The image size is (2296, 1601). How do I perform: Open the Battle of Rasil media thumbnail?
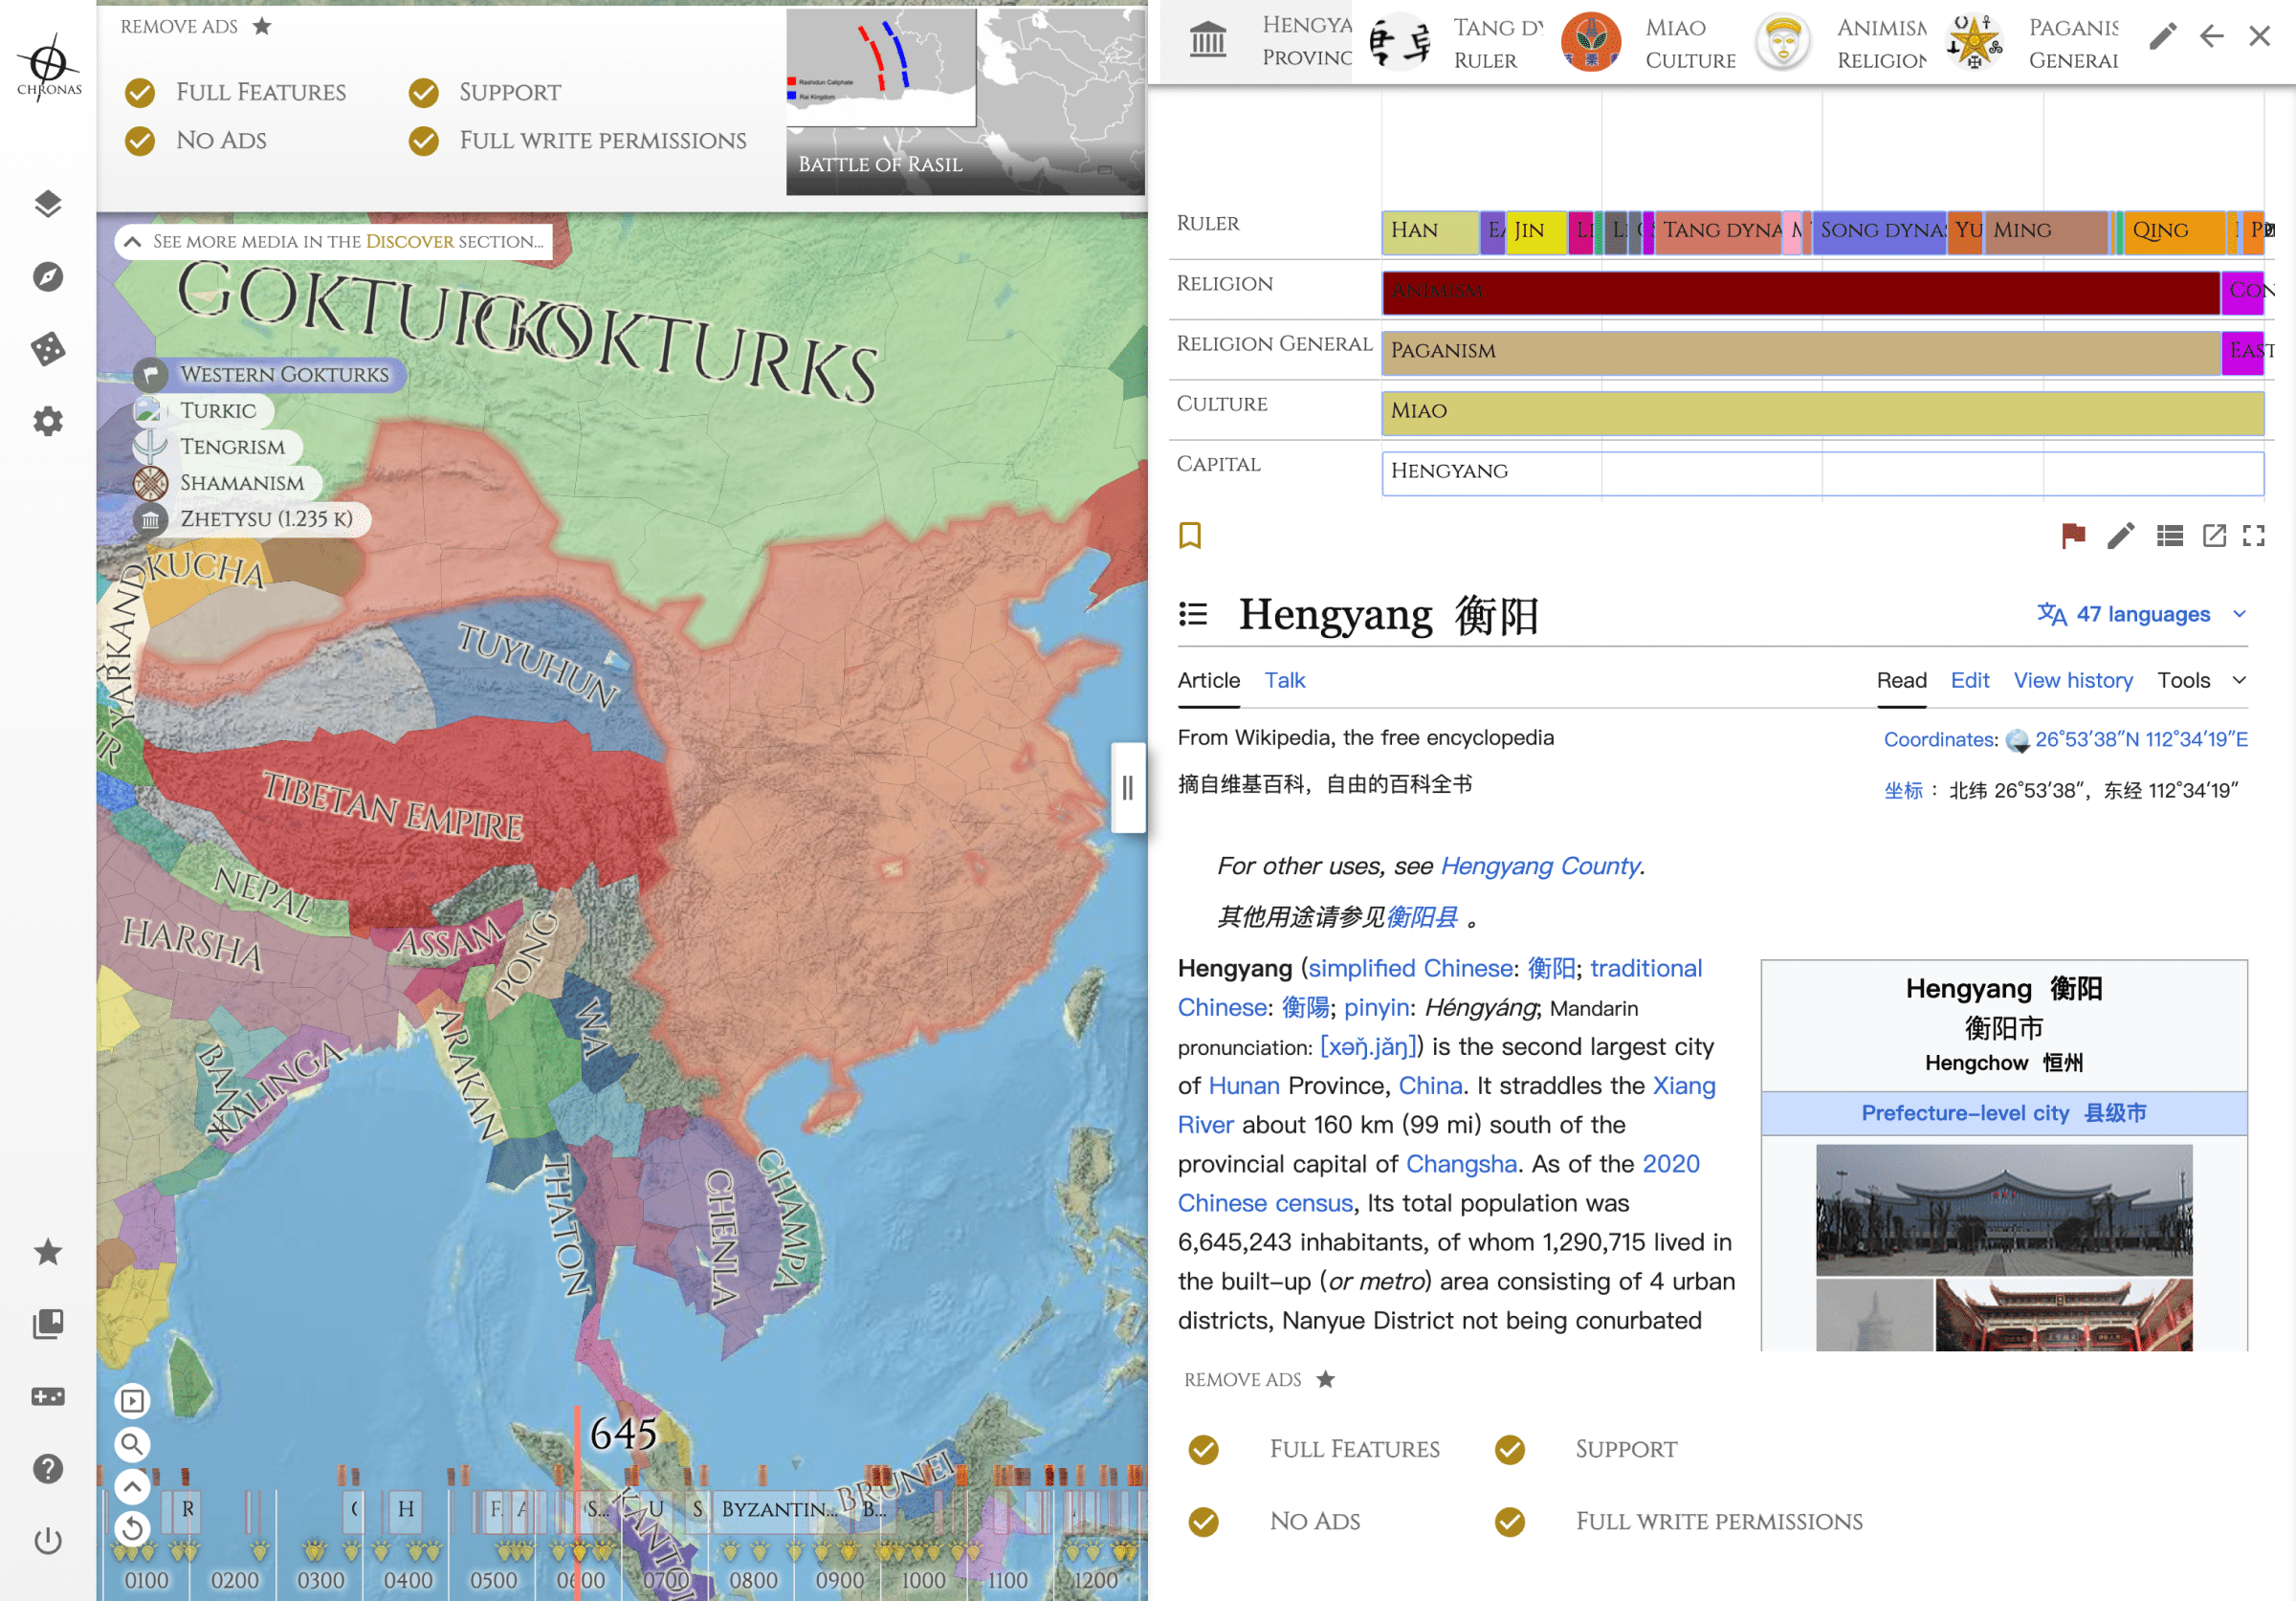[965, 100]
